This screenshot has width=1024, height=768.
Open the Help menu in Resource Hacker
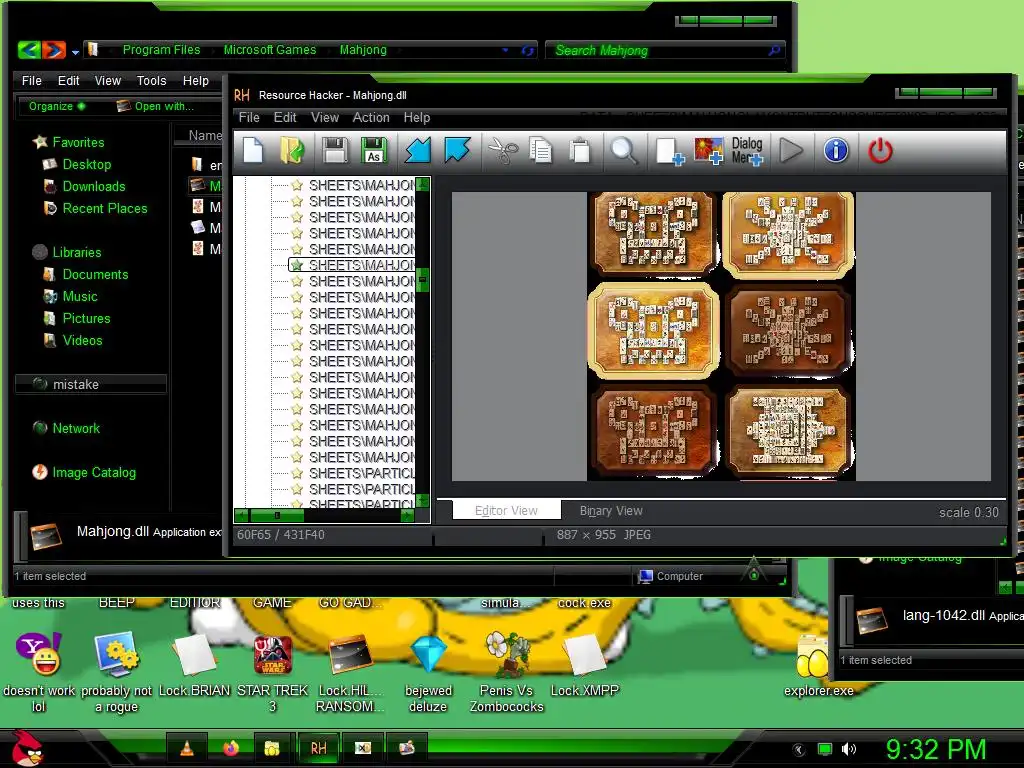pyautogui.click(x=417, y=118)
